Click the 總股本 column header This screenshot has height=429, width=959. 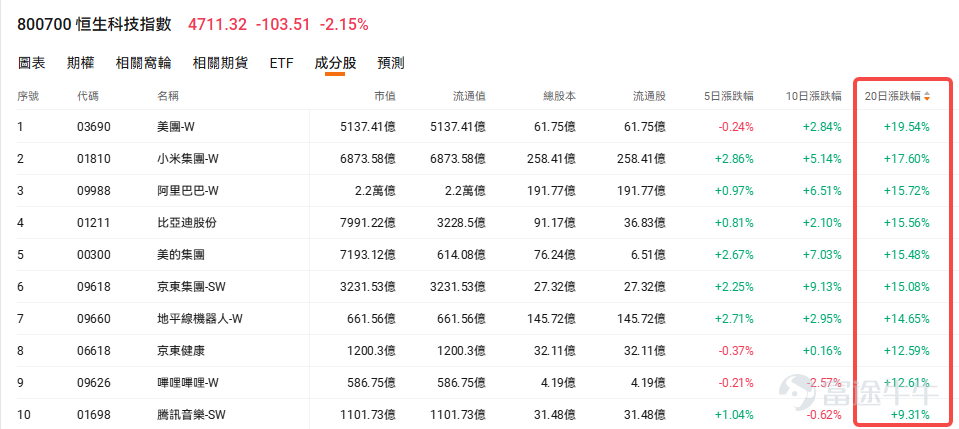tap(560, 96)
